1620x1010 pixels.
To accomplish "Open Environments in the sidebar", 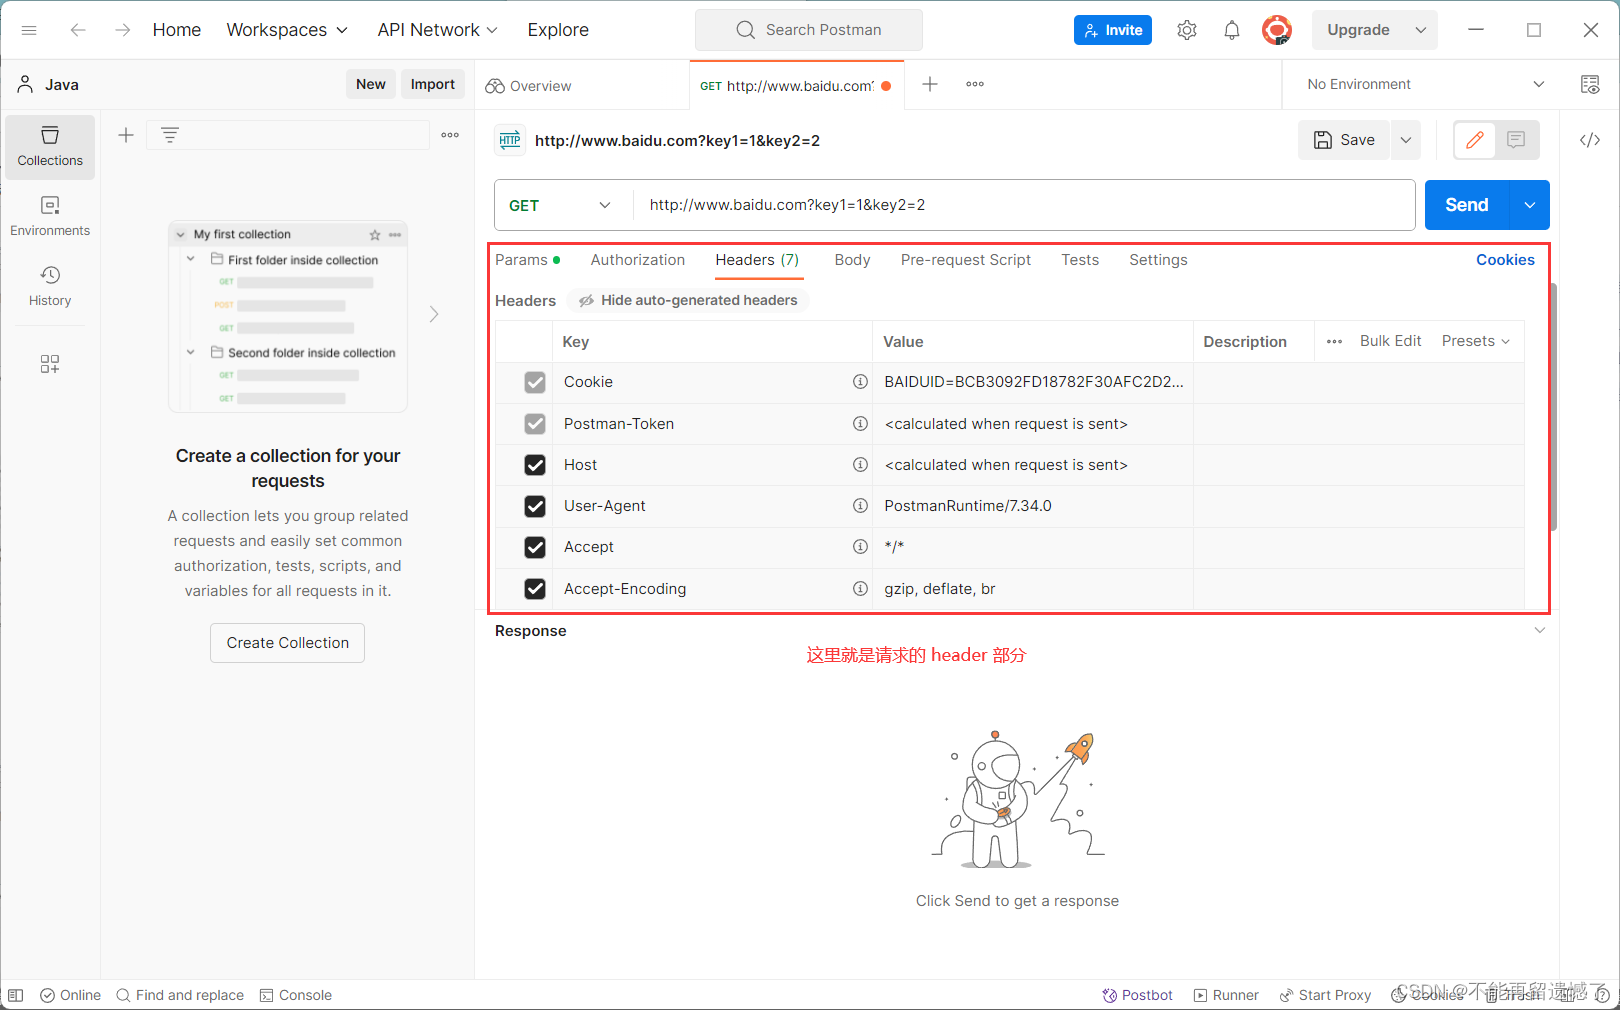I will coord(50,217).
